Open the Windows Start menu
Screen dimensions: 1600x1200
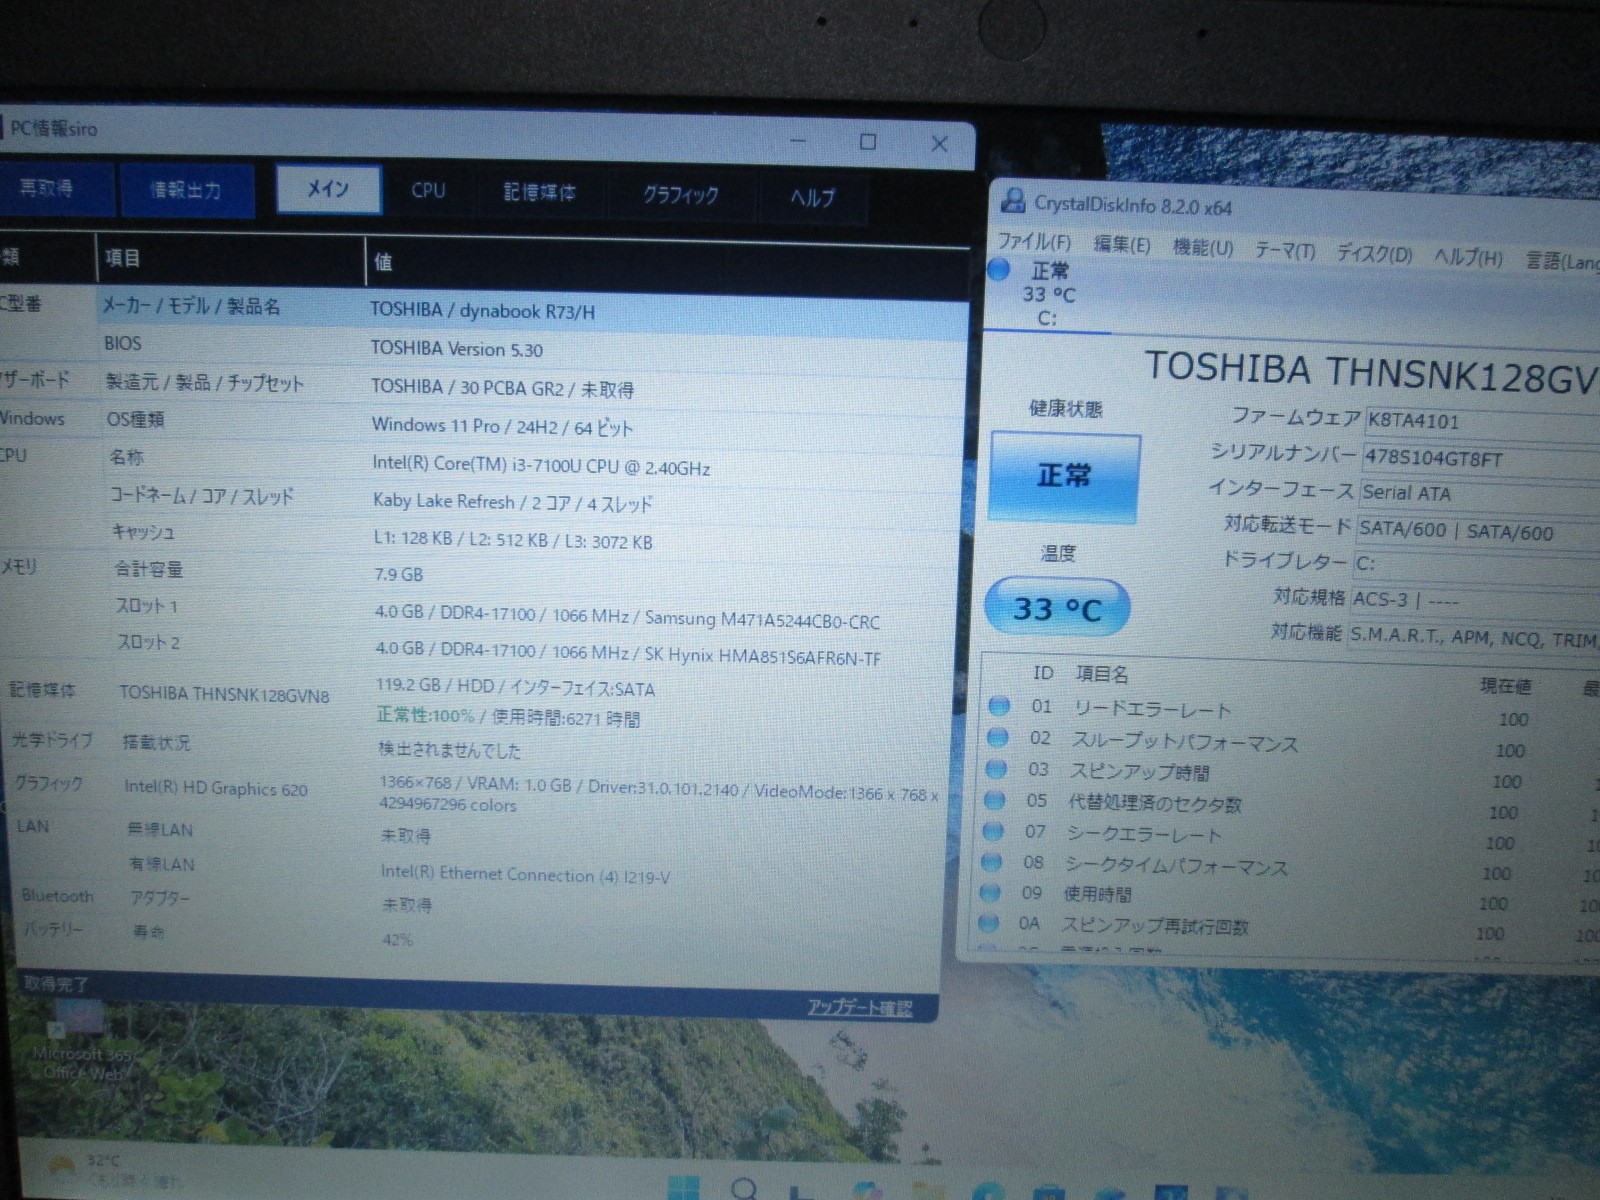pos(684,1190)
